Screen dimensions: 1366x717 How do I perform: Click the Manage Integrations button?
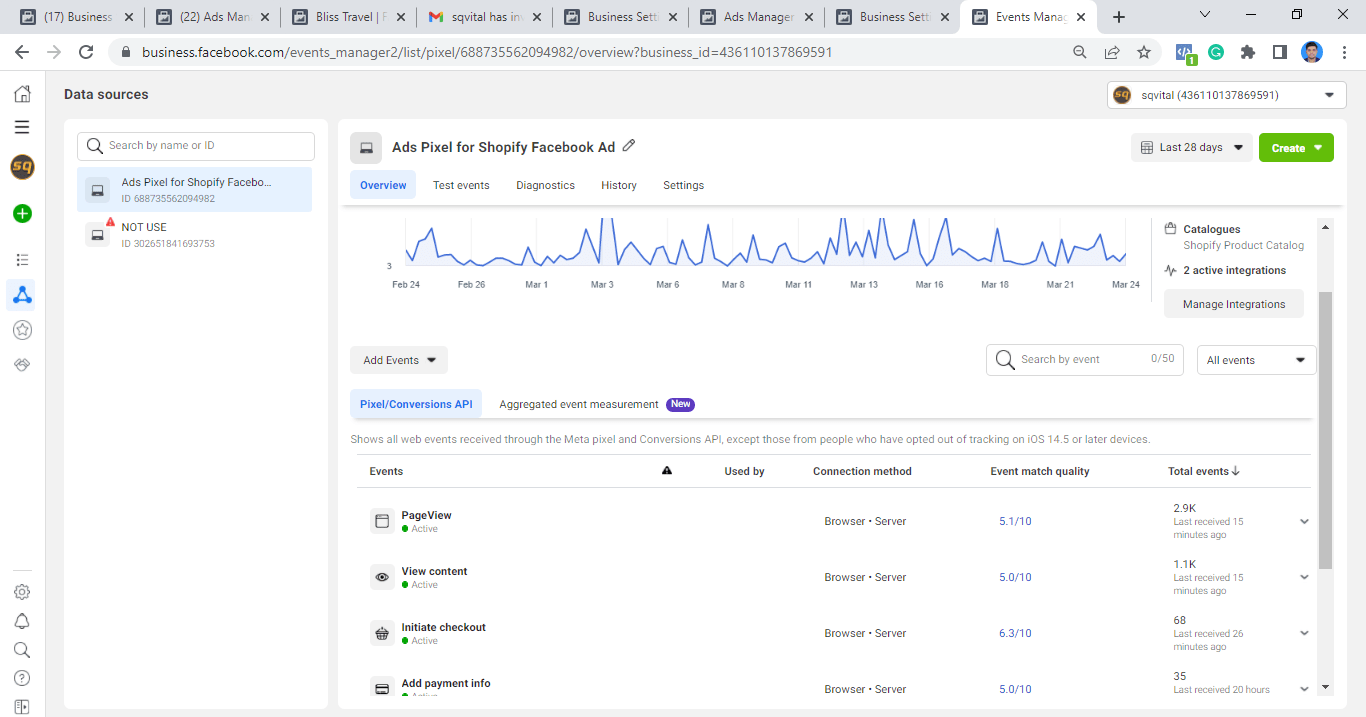point(1233,304)
